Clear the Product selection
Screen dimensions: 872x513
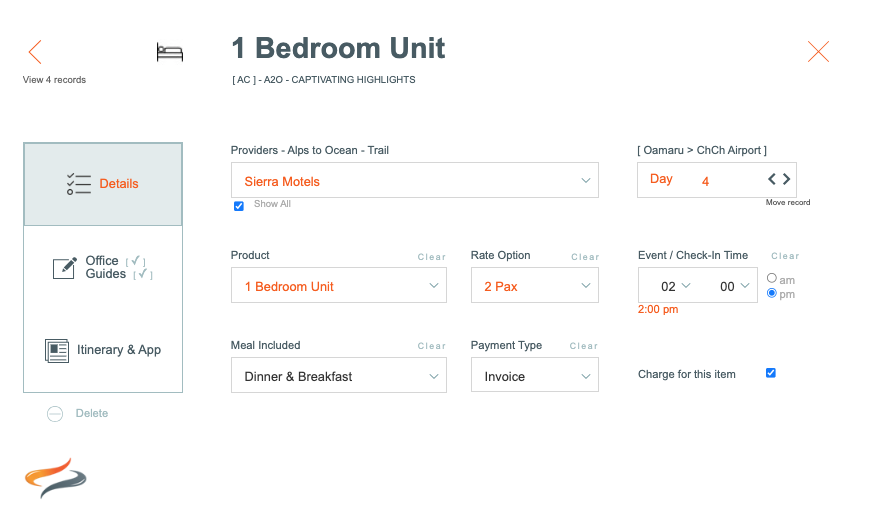pos(432,257)
